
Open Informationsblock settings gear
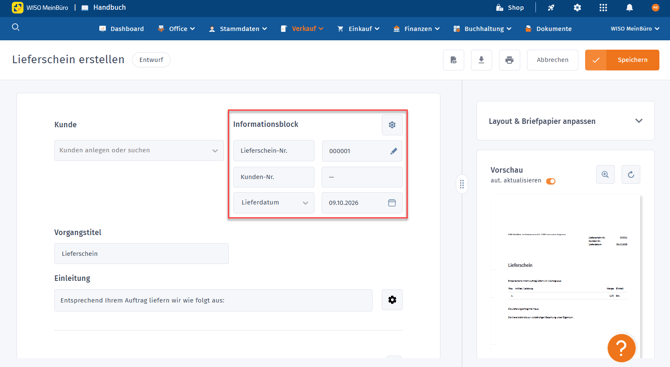pos(392,125)
